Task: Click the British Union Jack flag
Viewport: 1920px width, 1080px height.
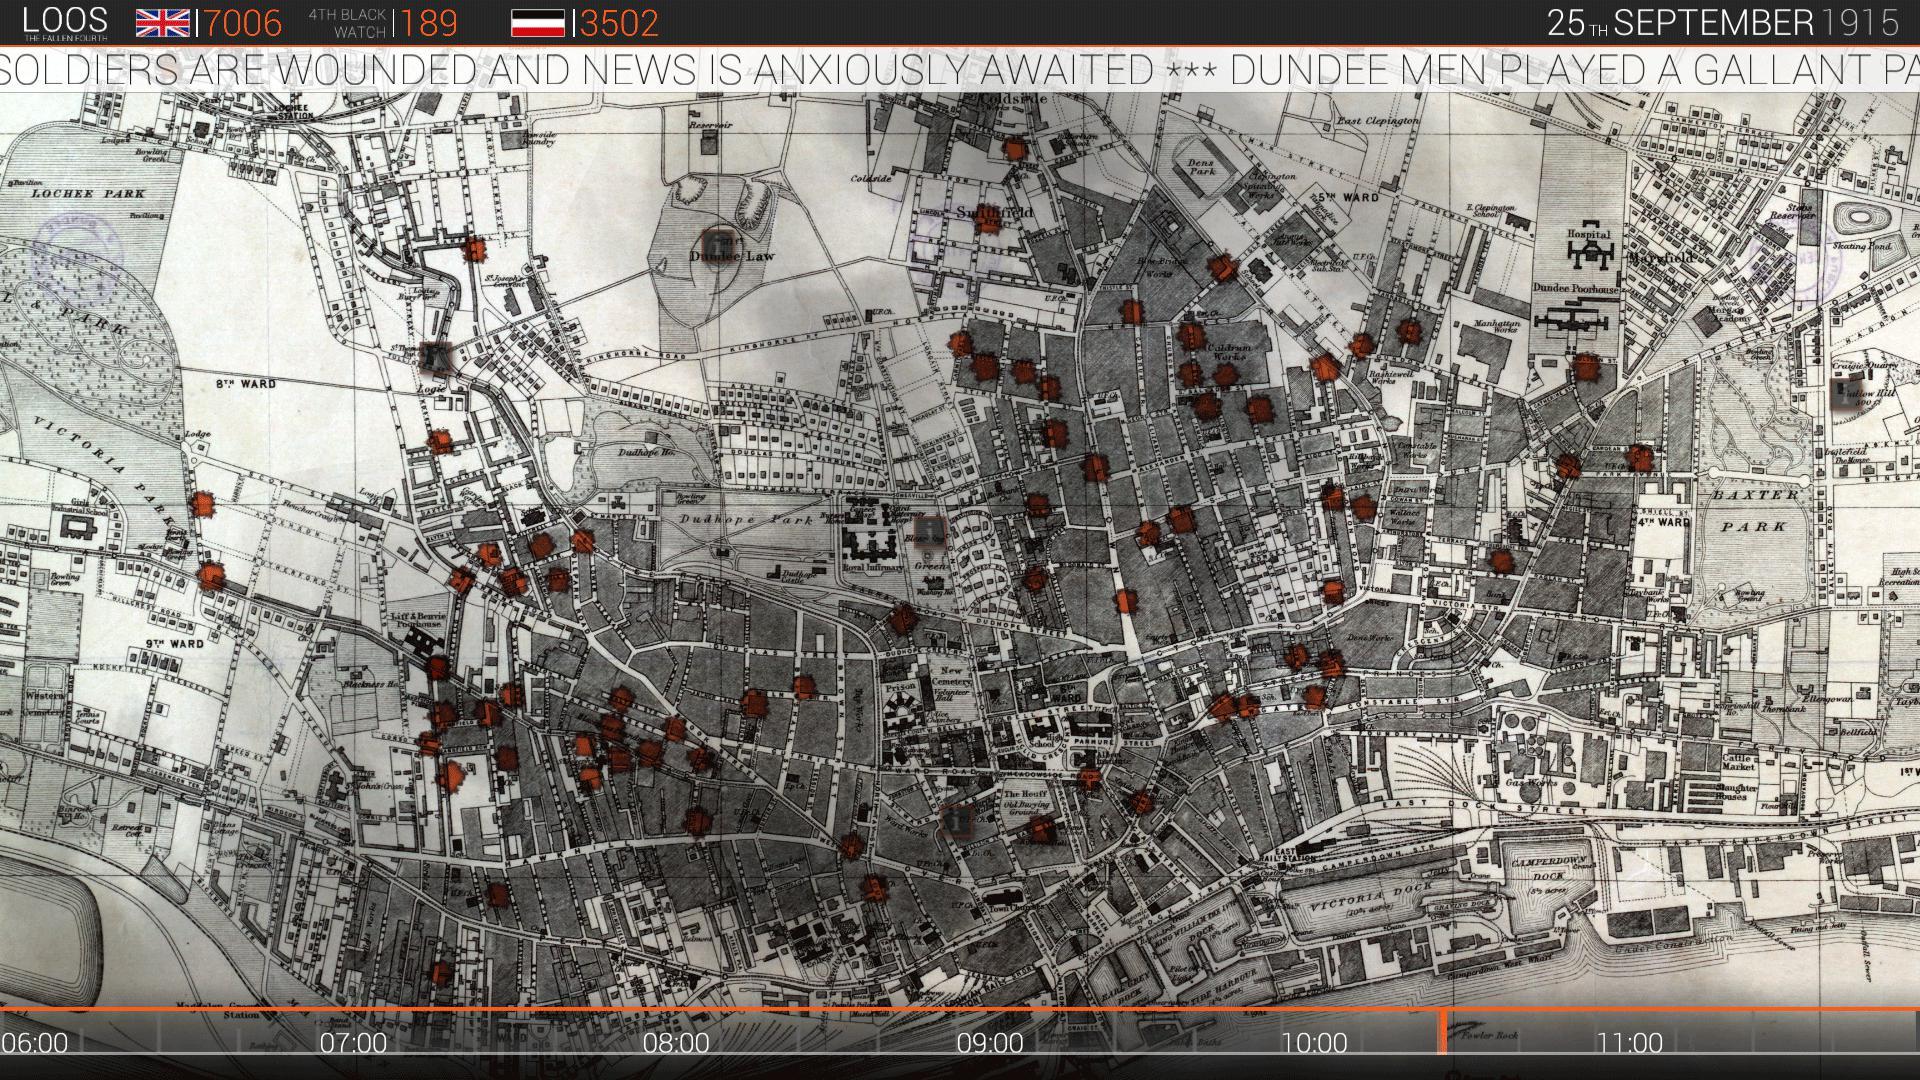Action: click(162, 23)
